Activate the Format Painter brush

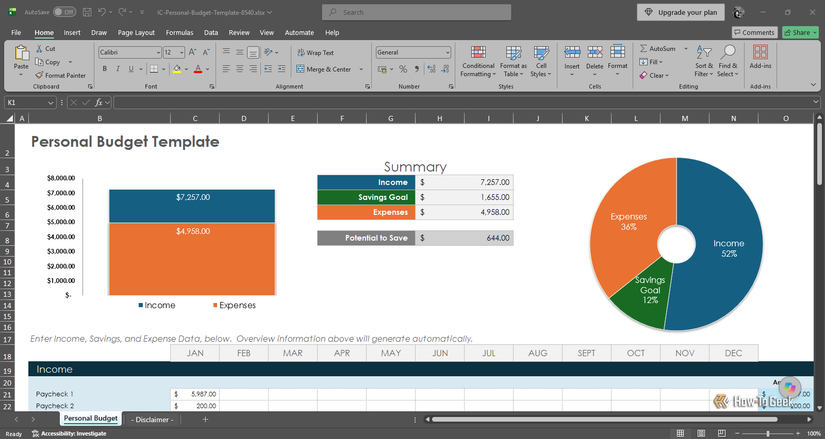tap(39, 75)
